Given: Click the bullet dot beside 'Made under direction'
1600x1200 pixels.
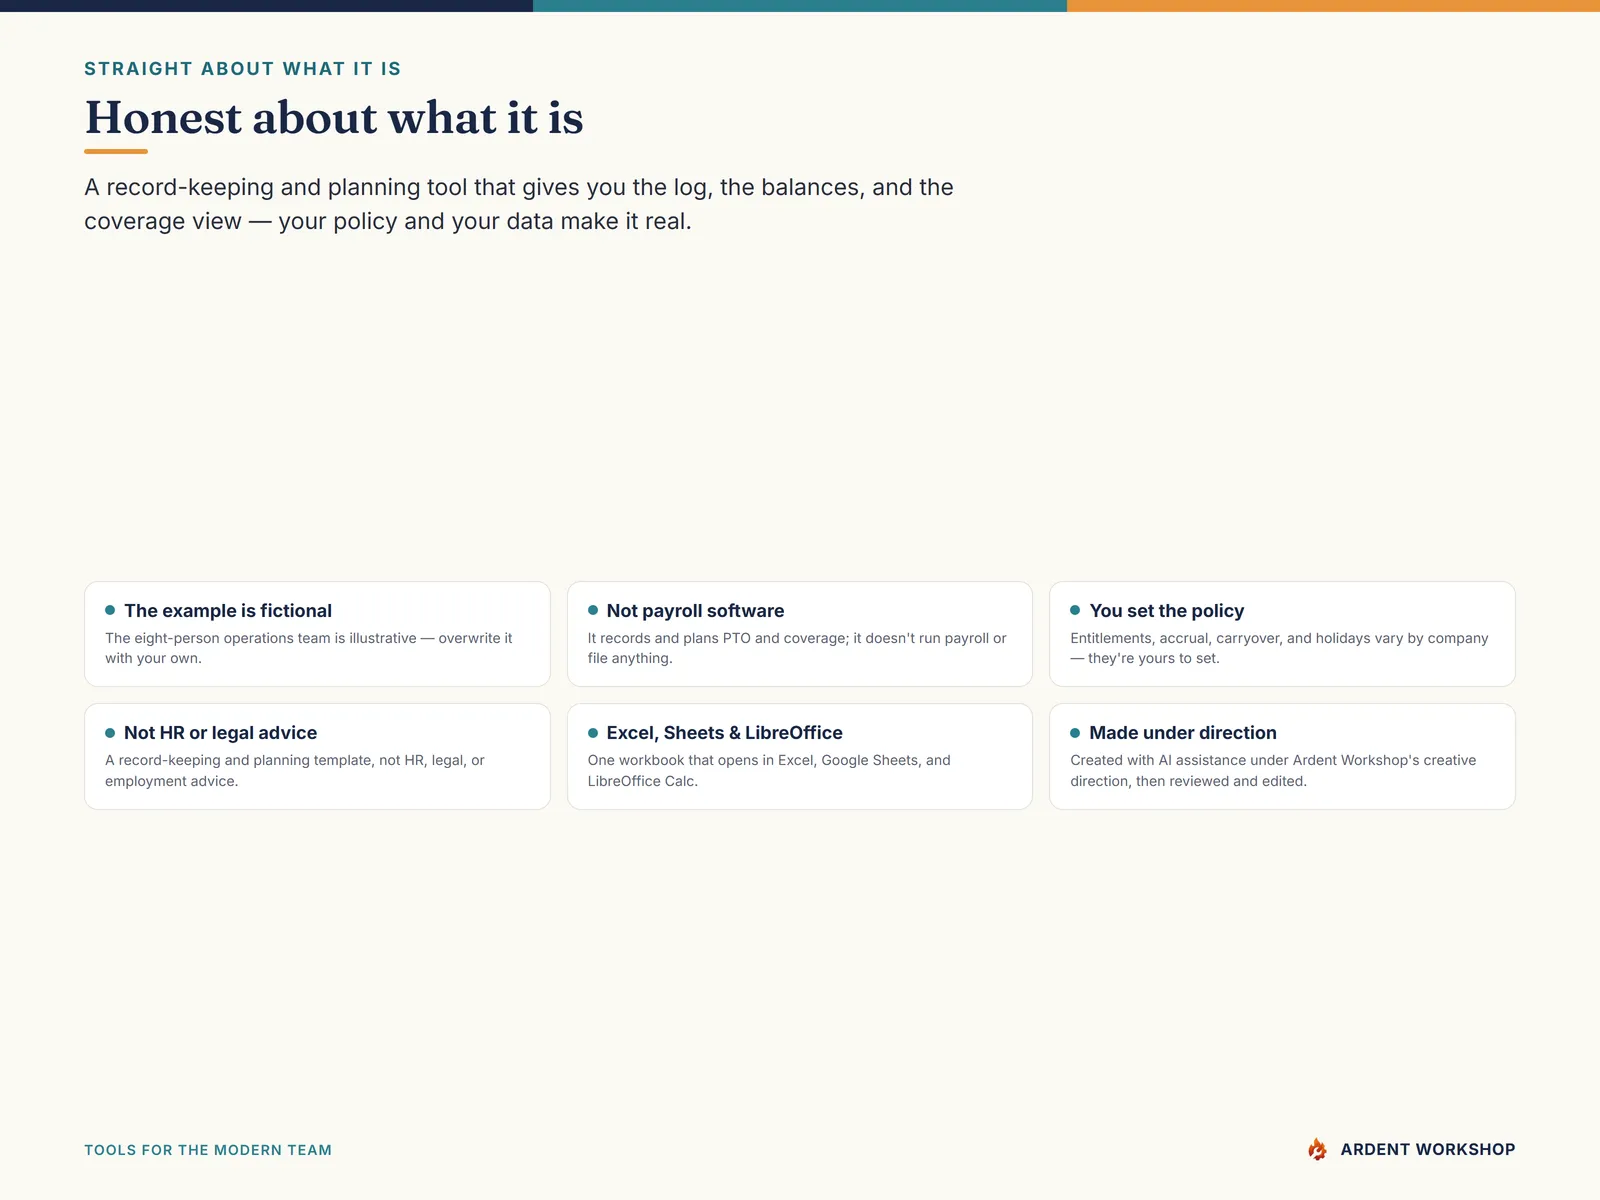Looking at the screenshot, I should pyautogui.click(x=1075, y=733).
